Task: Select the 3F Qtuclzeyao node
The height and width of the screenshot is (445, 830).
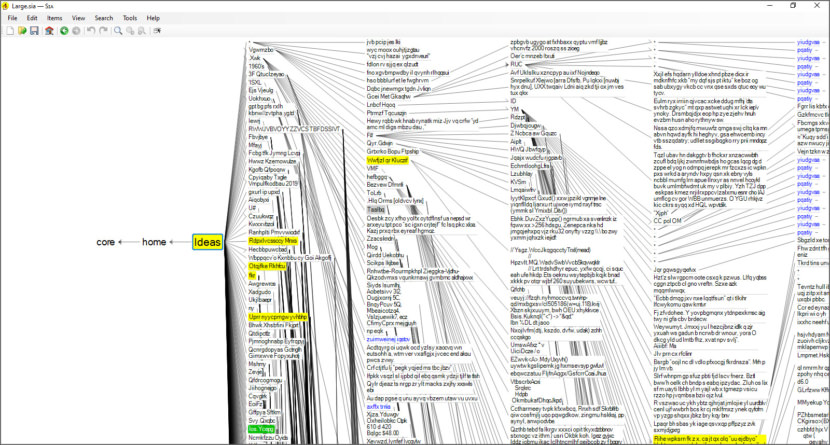Action: (266, 74)
